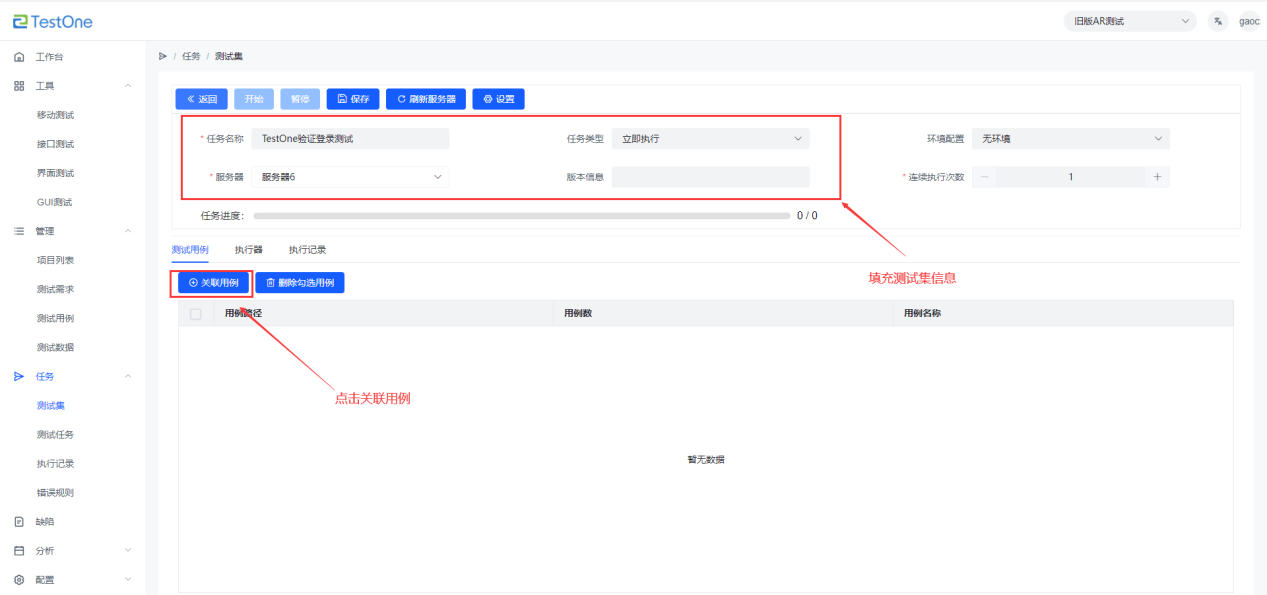Screen dimensions: 1267x595
Task: Click the configuration gear icon in sidebar
Action: tap(19, 579)
